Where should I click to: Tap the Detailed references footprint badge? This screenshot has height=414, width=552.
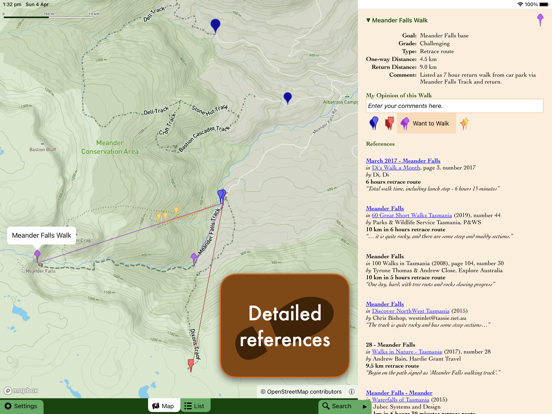(x=285, y=326)
